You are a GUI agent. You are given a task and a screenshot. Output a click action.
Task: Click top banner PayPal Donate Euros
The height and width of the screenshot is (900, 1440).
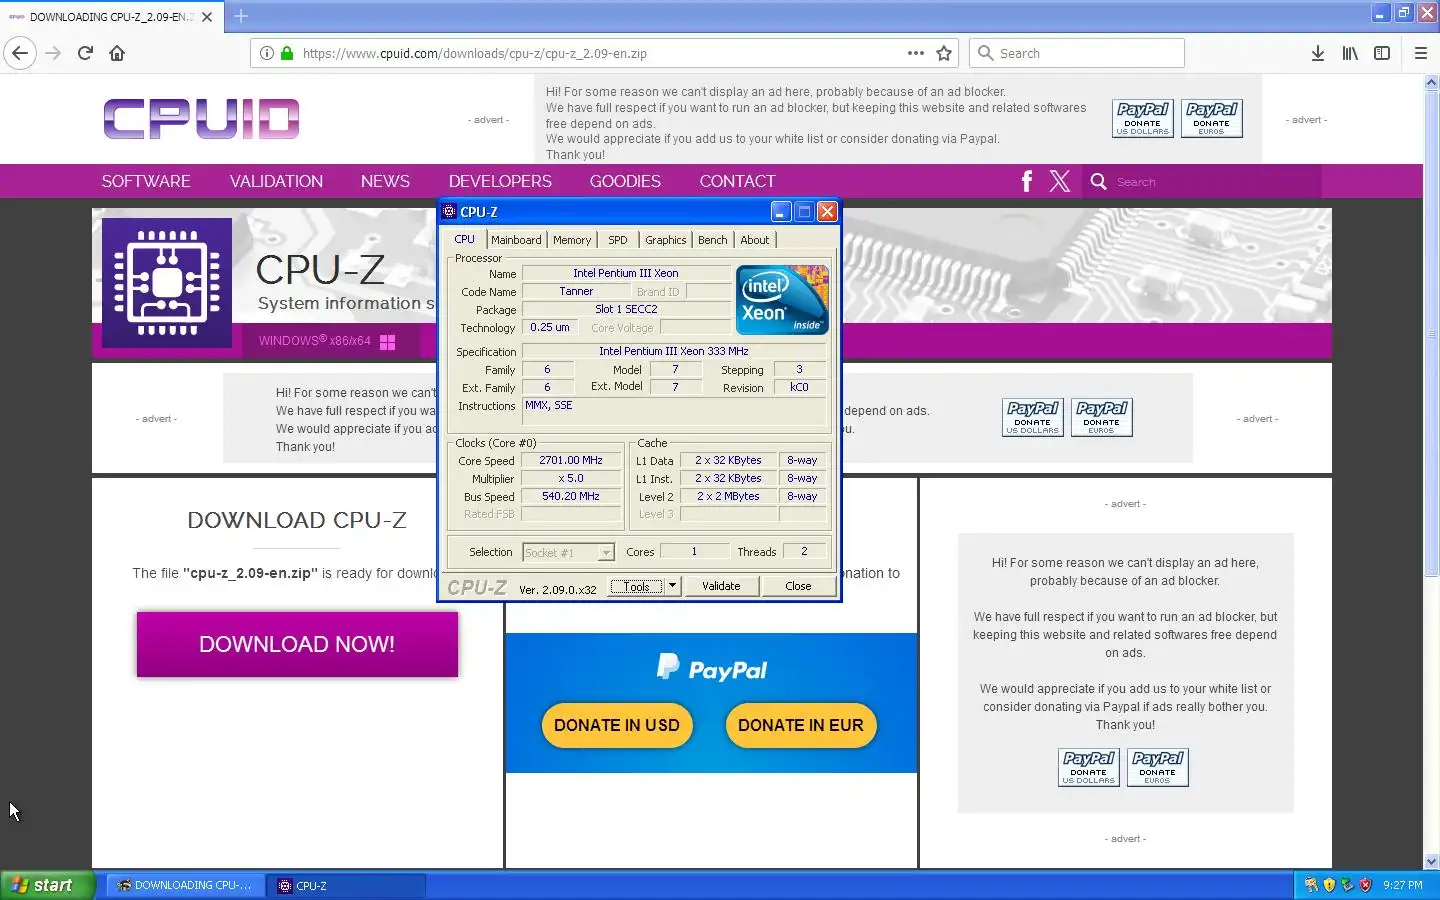[x=1211, y=118]
